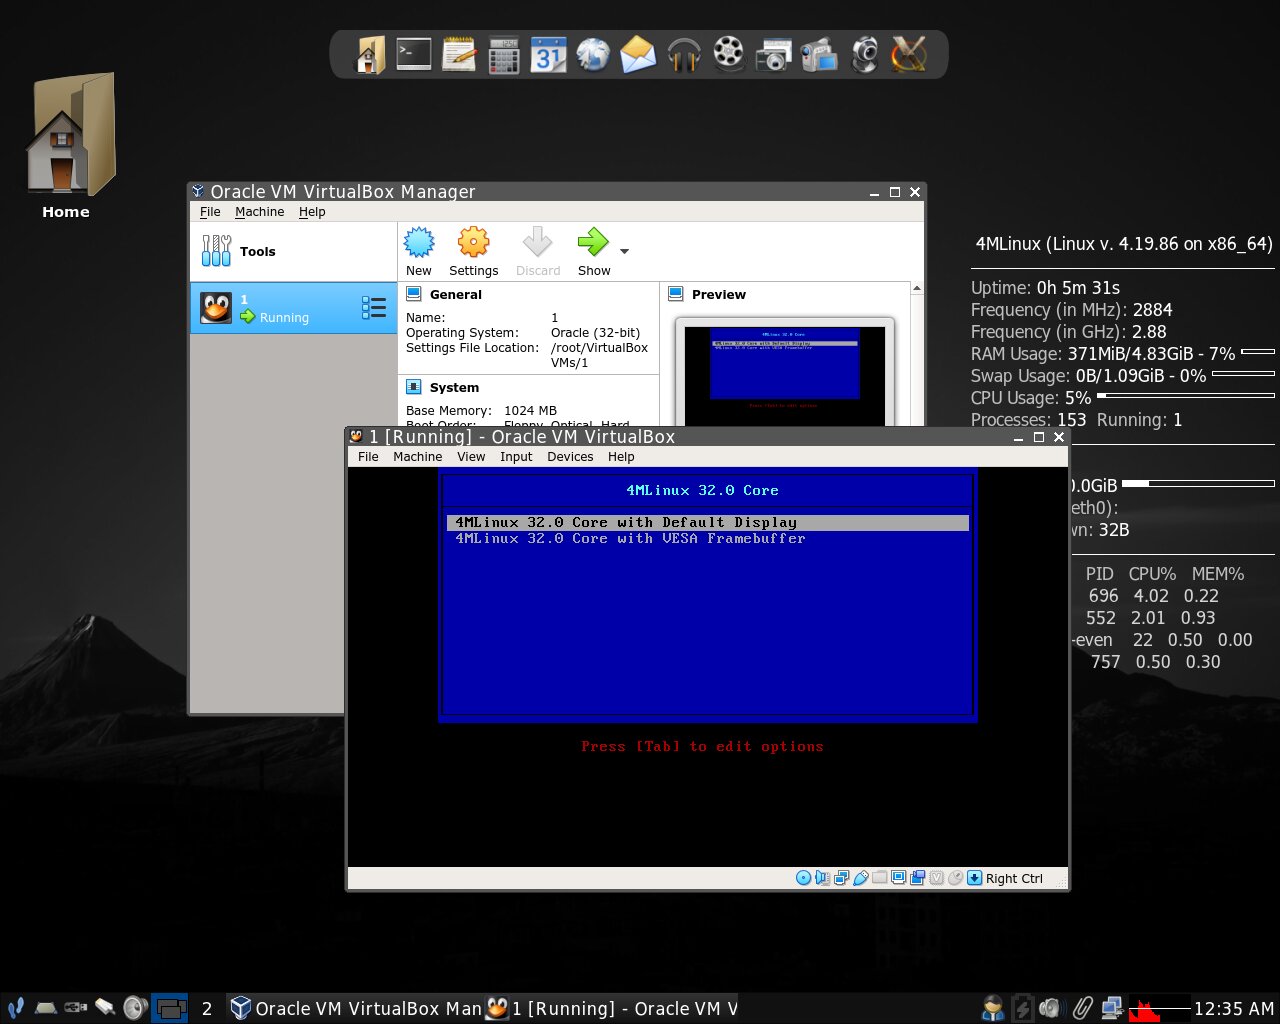Image resolution: width=1280 pixels, height=1024 pixels.
Task: Click the Discard toolbar button
Action: click(538, 251)
